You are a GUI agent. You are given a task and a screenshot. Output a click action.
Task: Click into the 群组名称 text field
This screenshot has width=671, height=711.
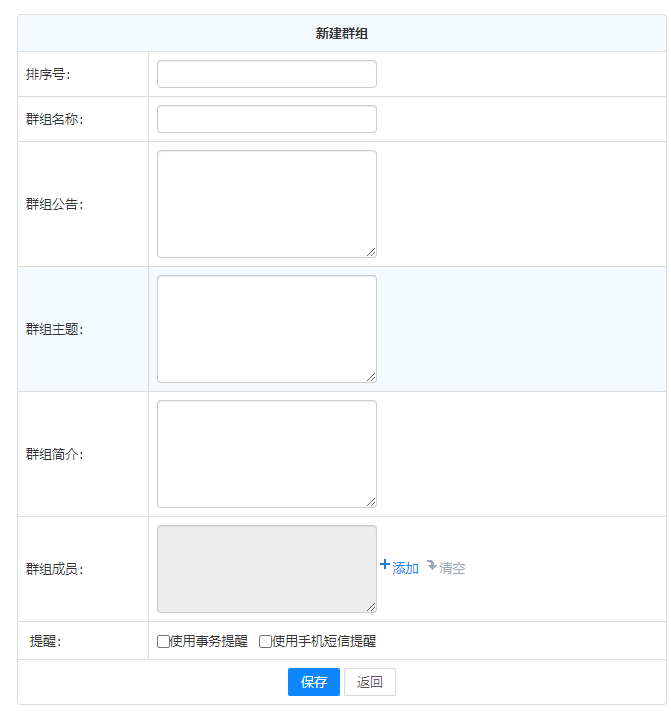(x=267, y=119)
